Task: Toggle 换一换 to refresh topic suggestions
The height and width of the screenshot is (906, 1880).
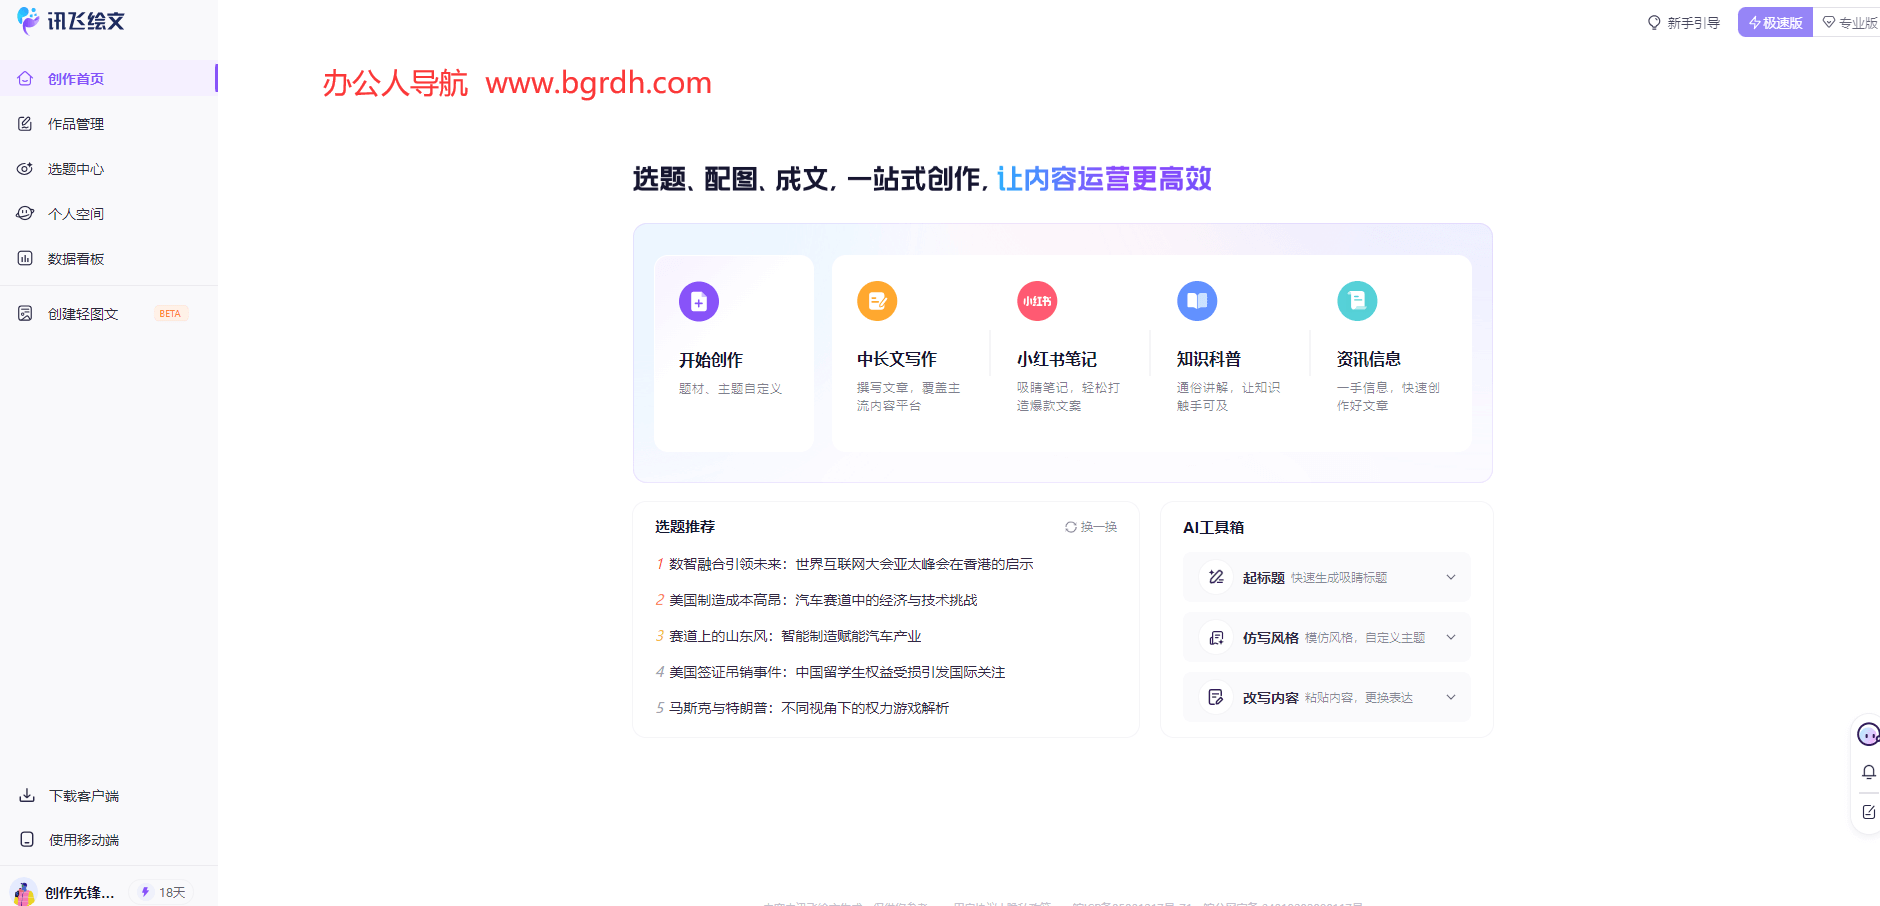Action: 1090,526
